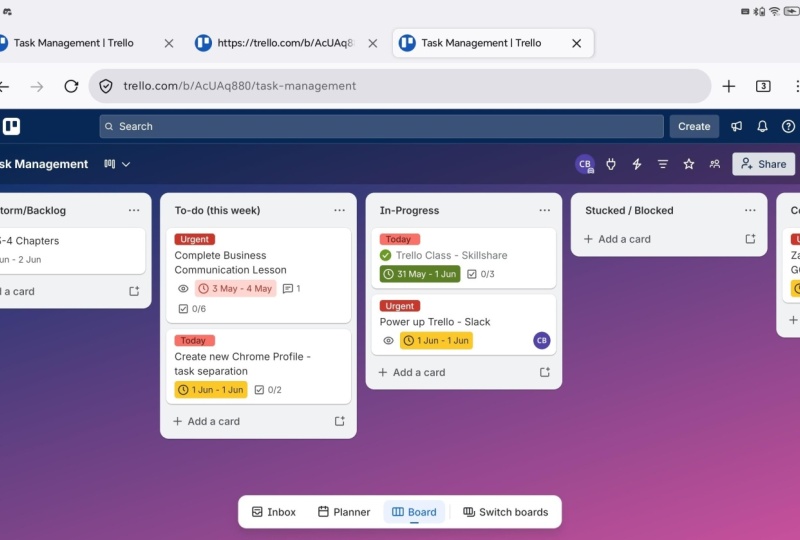Reload the page with the refresh icon
The image size is (800, 540).
[71, 86]
